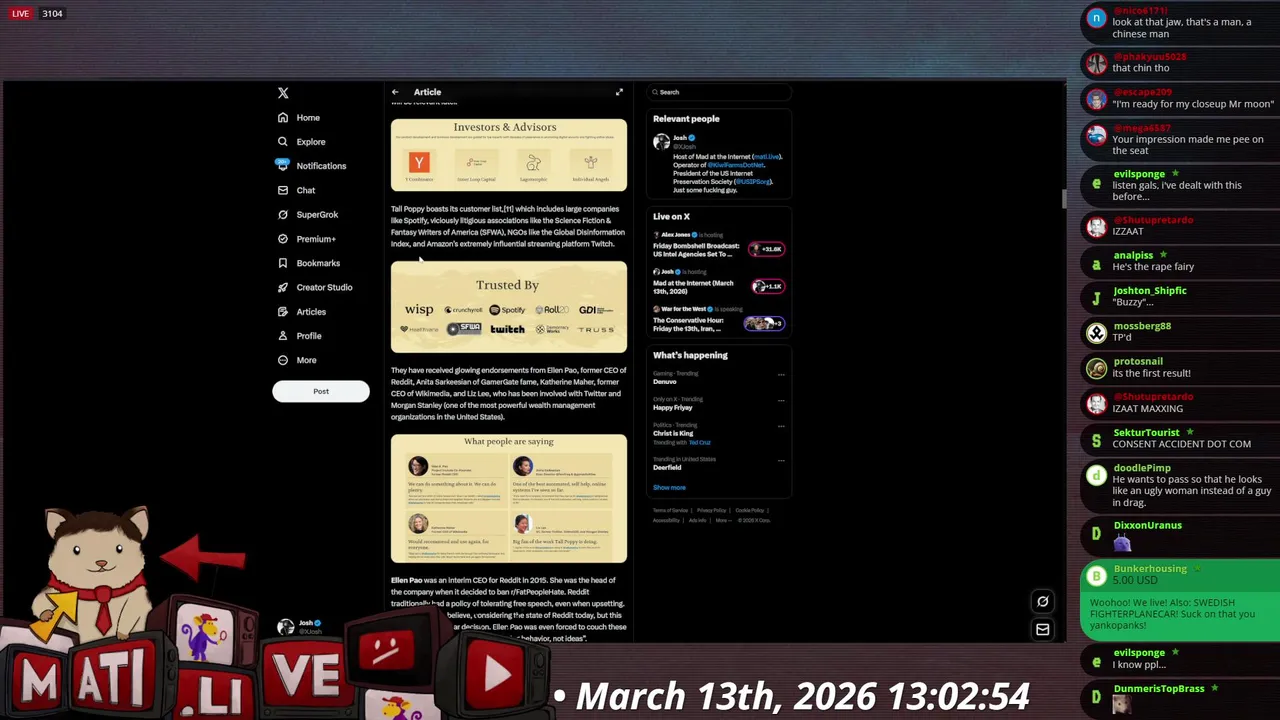Click the SekturTourist chat username
This screenshot has width=1280, height=720.
click(1146, 433)
